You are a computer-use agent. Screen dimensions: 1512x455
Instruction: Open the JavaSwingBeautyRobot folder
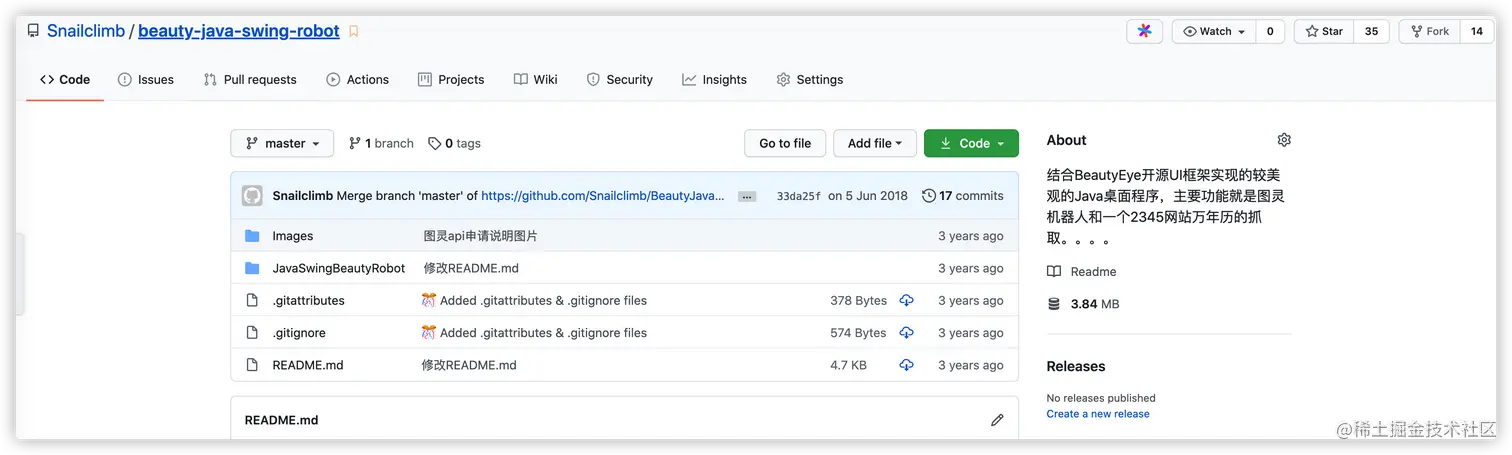339,268
